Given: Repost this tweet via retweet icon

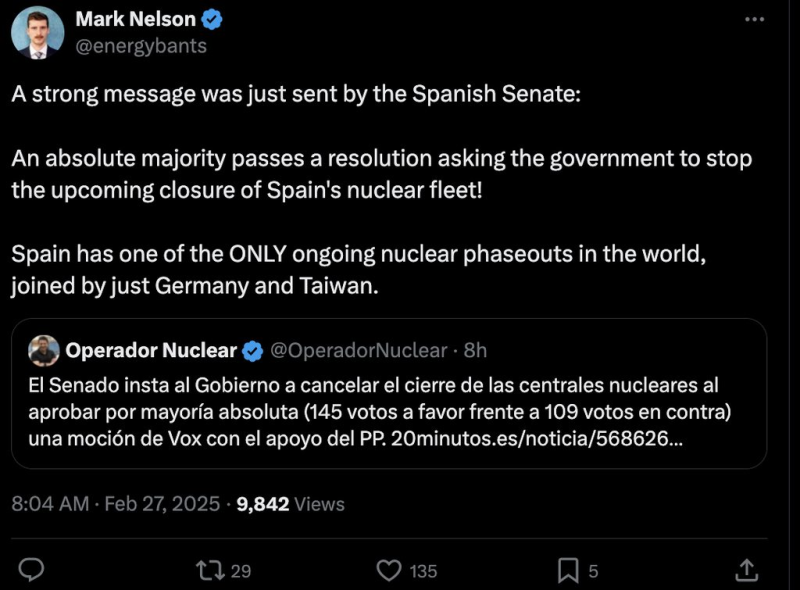Looking at the screenshot, I should coord(210,570).
